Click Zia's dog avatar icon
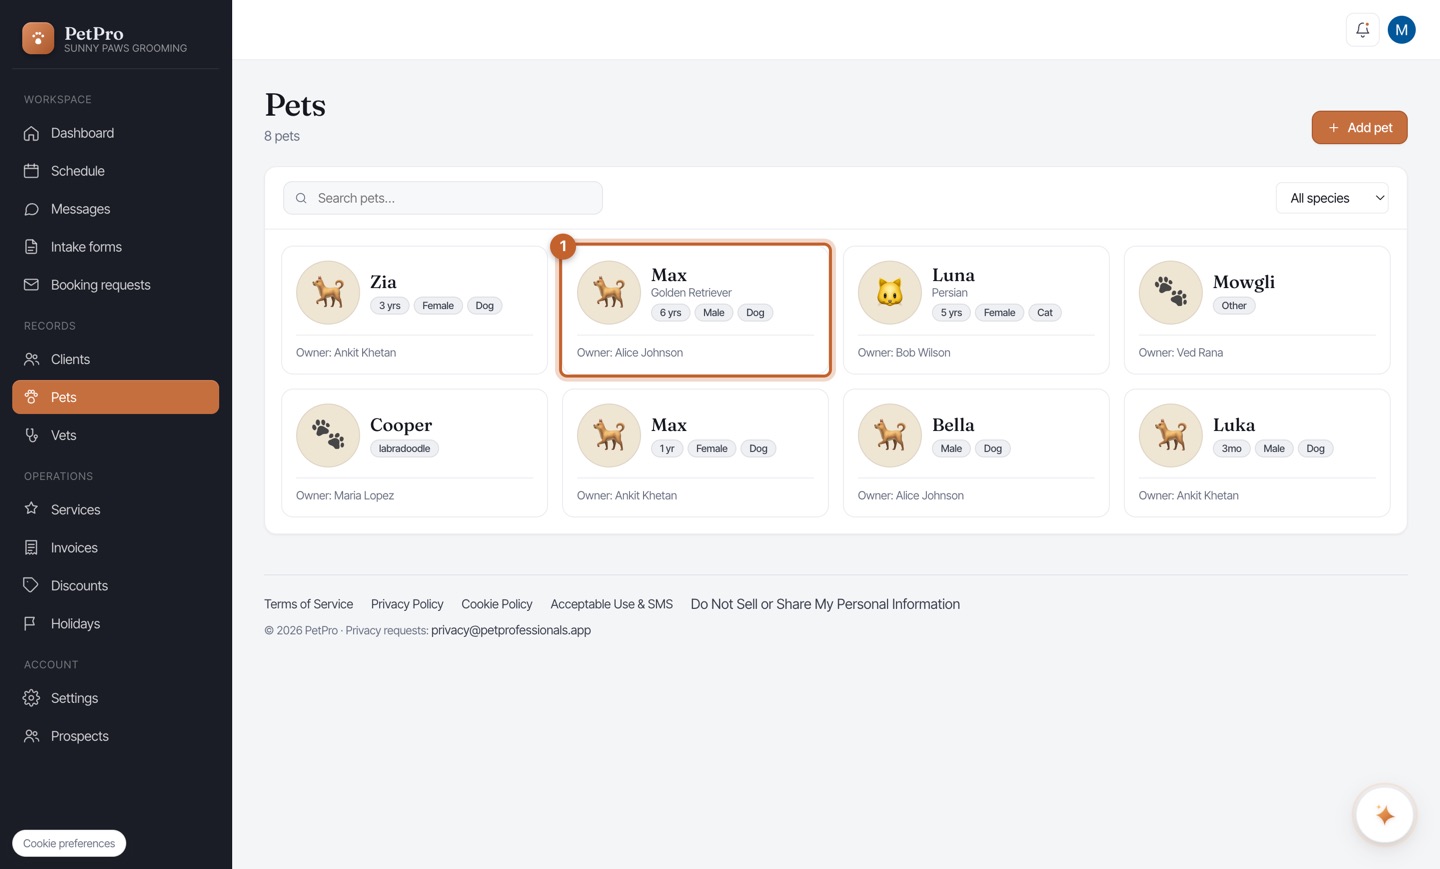This screenshot has width=1440, height=869. (x=327, y=293)
